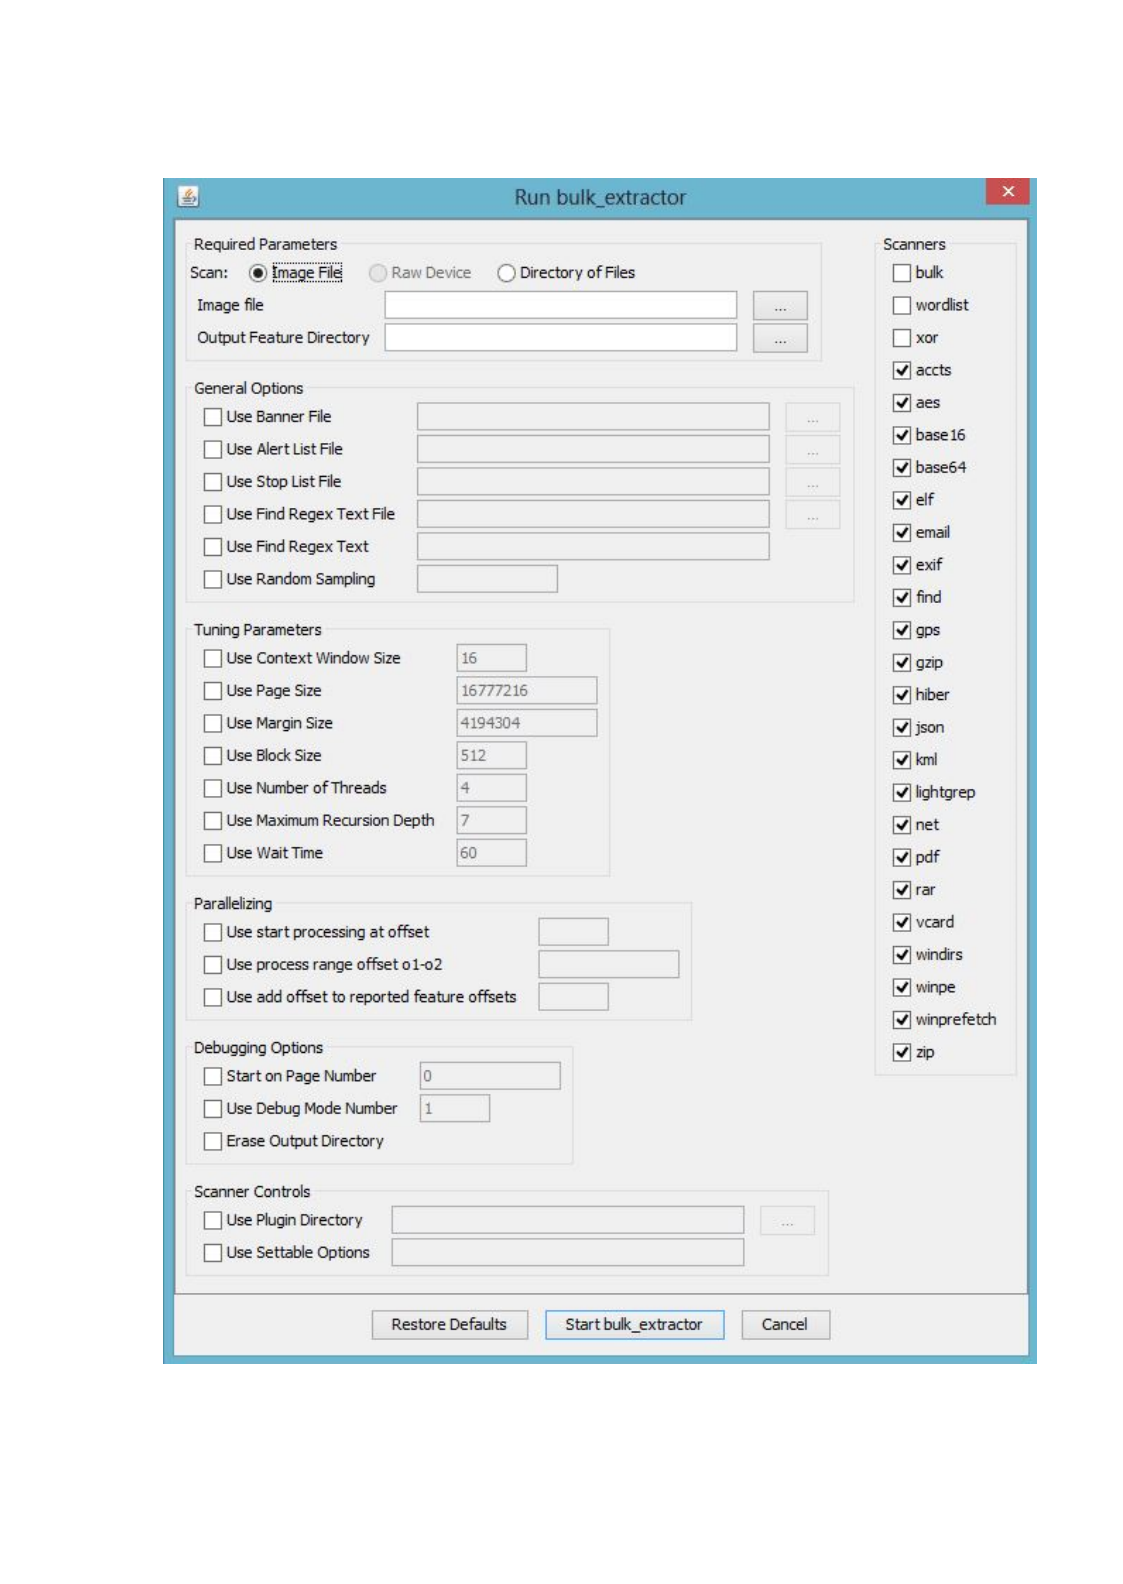Image resolution: width=1123 pixels, height=1584 pixels.
Task: Enable Use Banner File
Action: tap(212, 417)
